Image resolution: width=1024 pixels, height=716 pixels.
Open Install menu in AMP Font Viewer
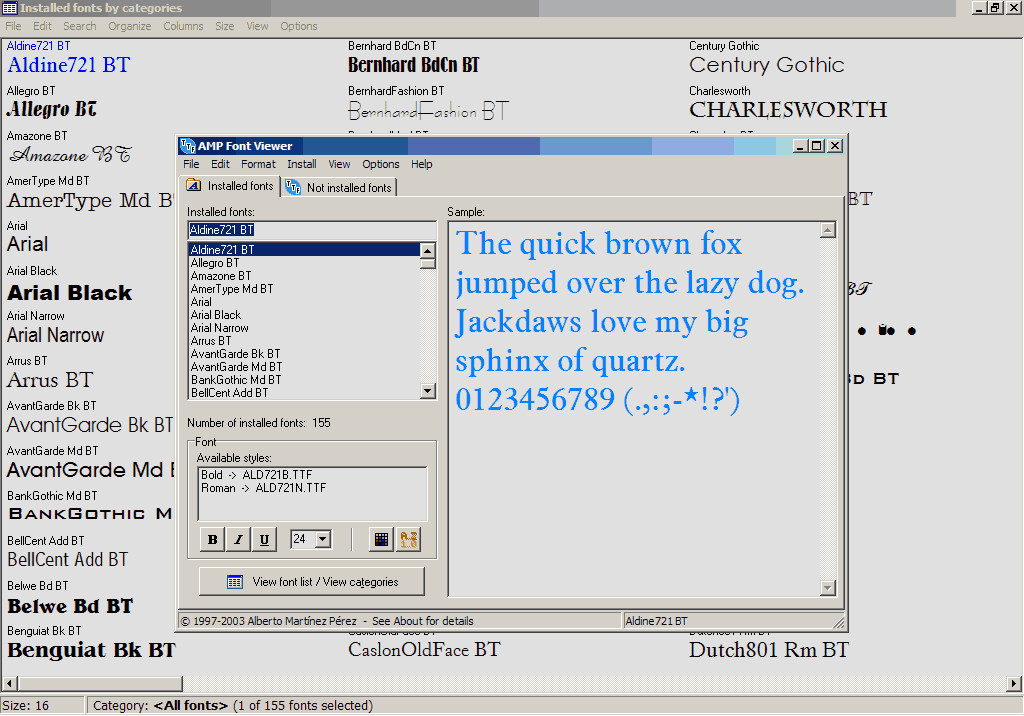pyautogui.click(x=302, y=164)
